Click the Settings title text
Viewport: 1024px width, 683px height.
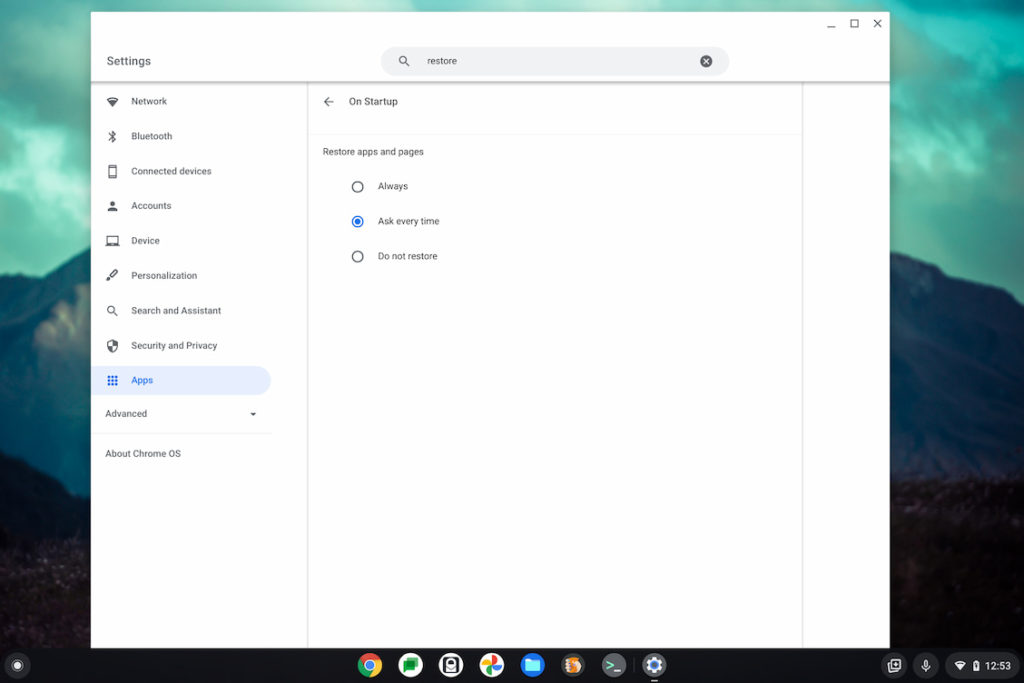(129, 61)
